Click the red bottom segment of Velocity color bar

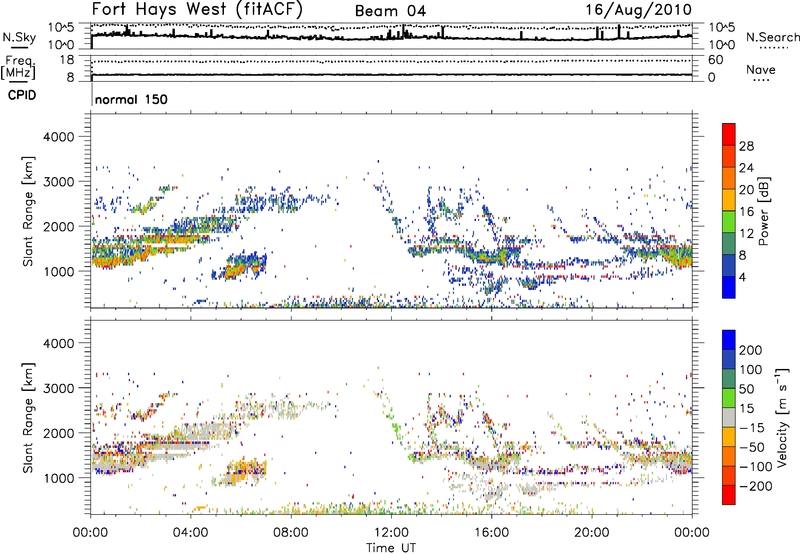click(x=729, y=495)
